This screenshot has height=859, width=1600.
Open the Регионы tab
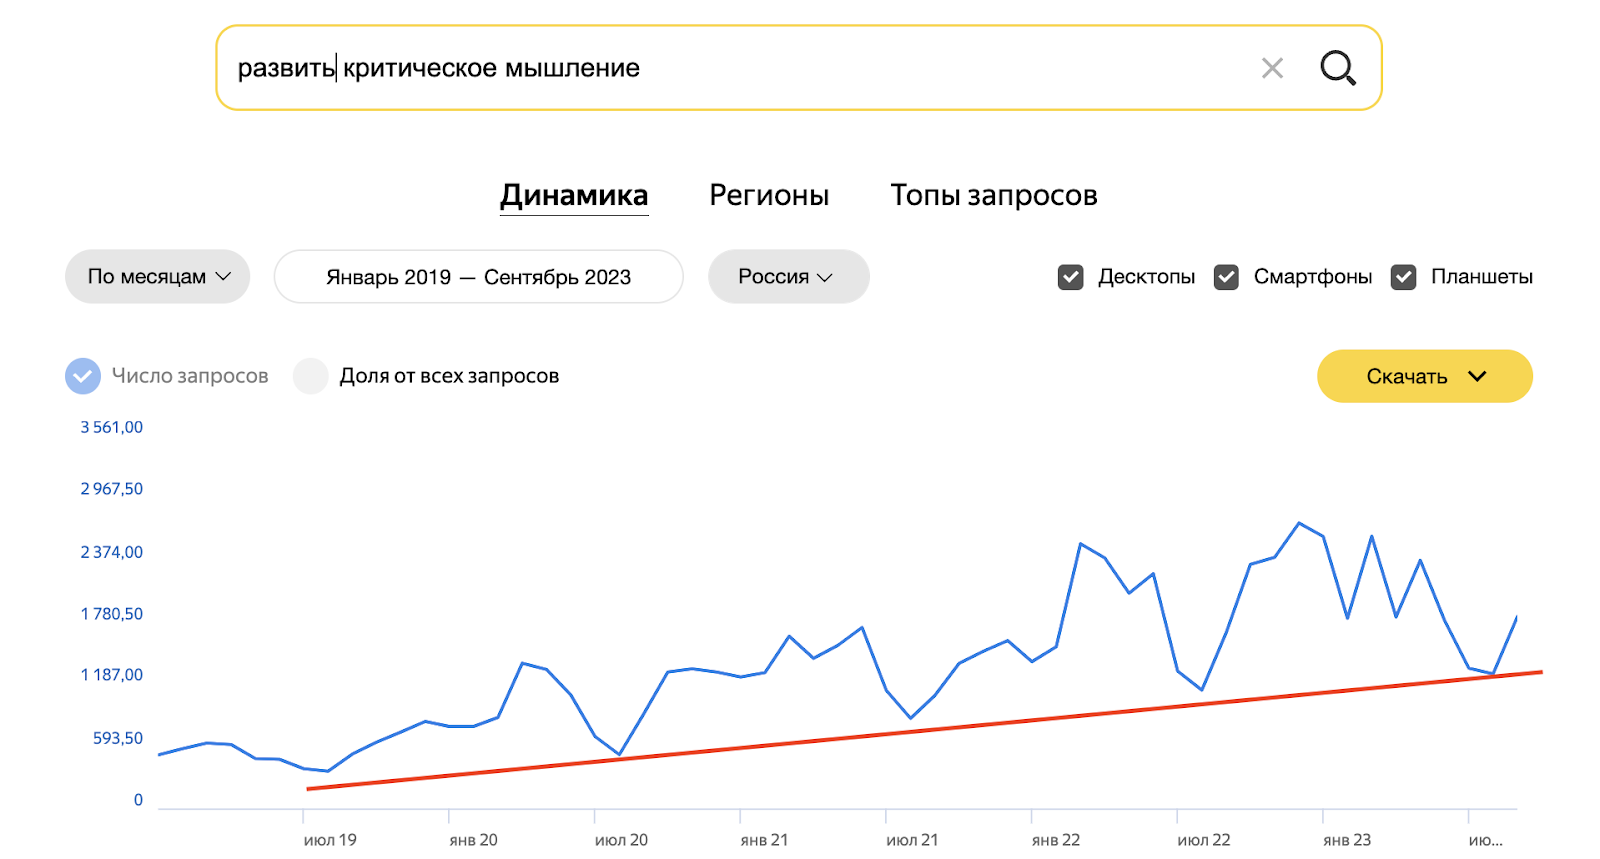(x=769, y=195)
